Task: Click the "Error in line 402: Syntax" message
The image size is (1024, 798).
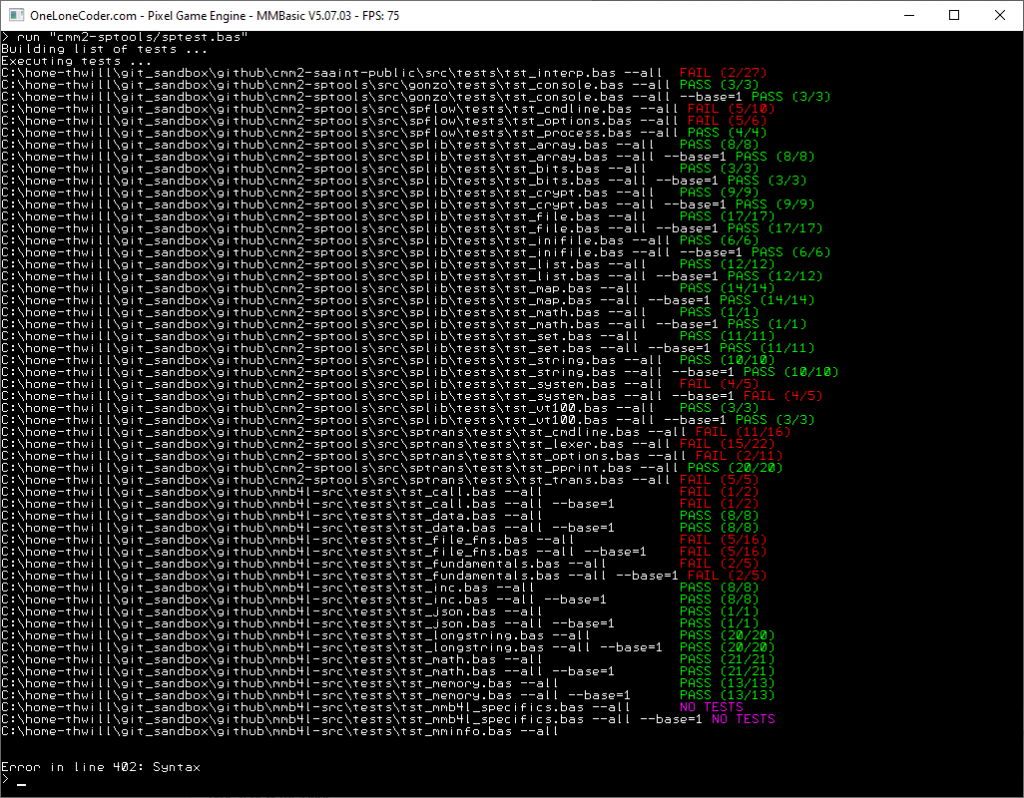Action: (x=100, y=767)
